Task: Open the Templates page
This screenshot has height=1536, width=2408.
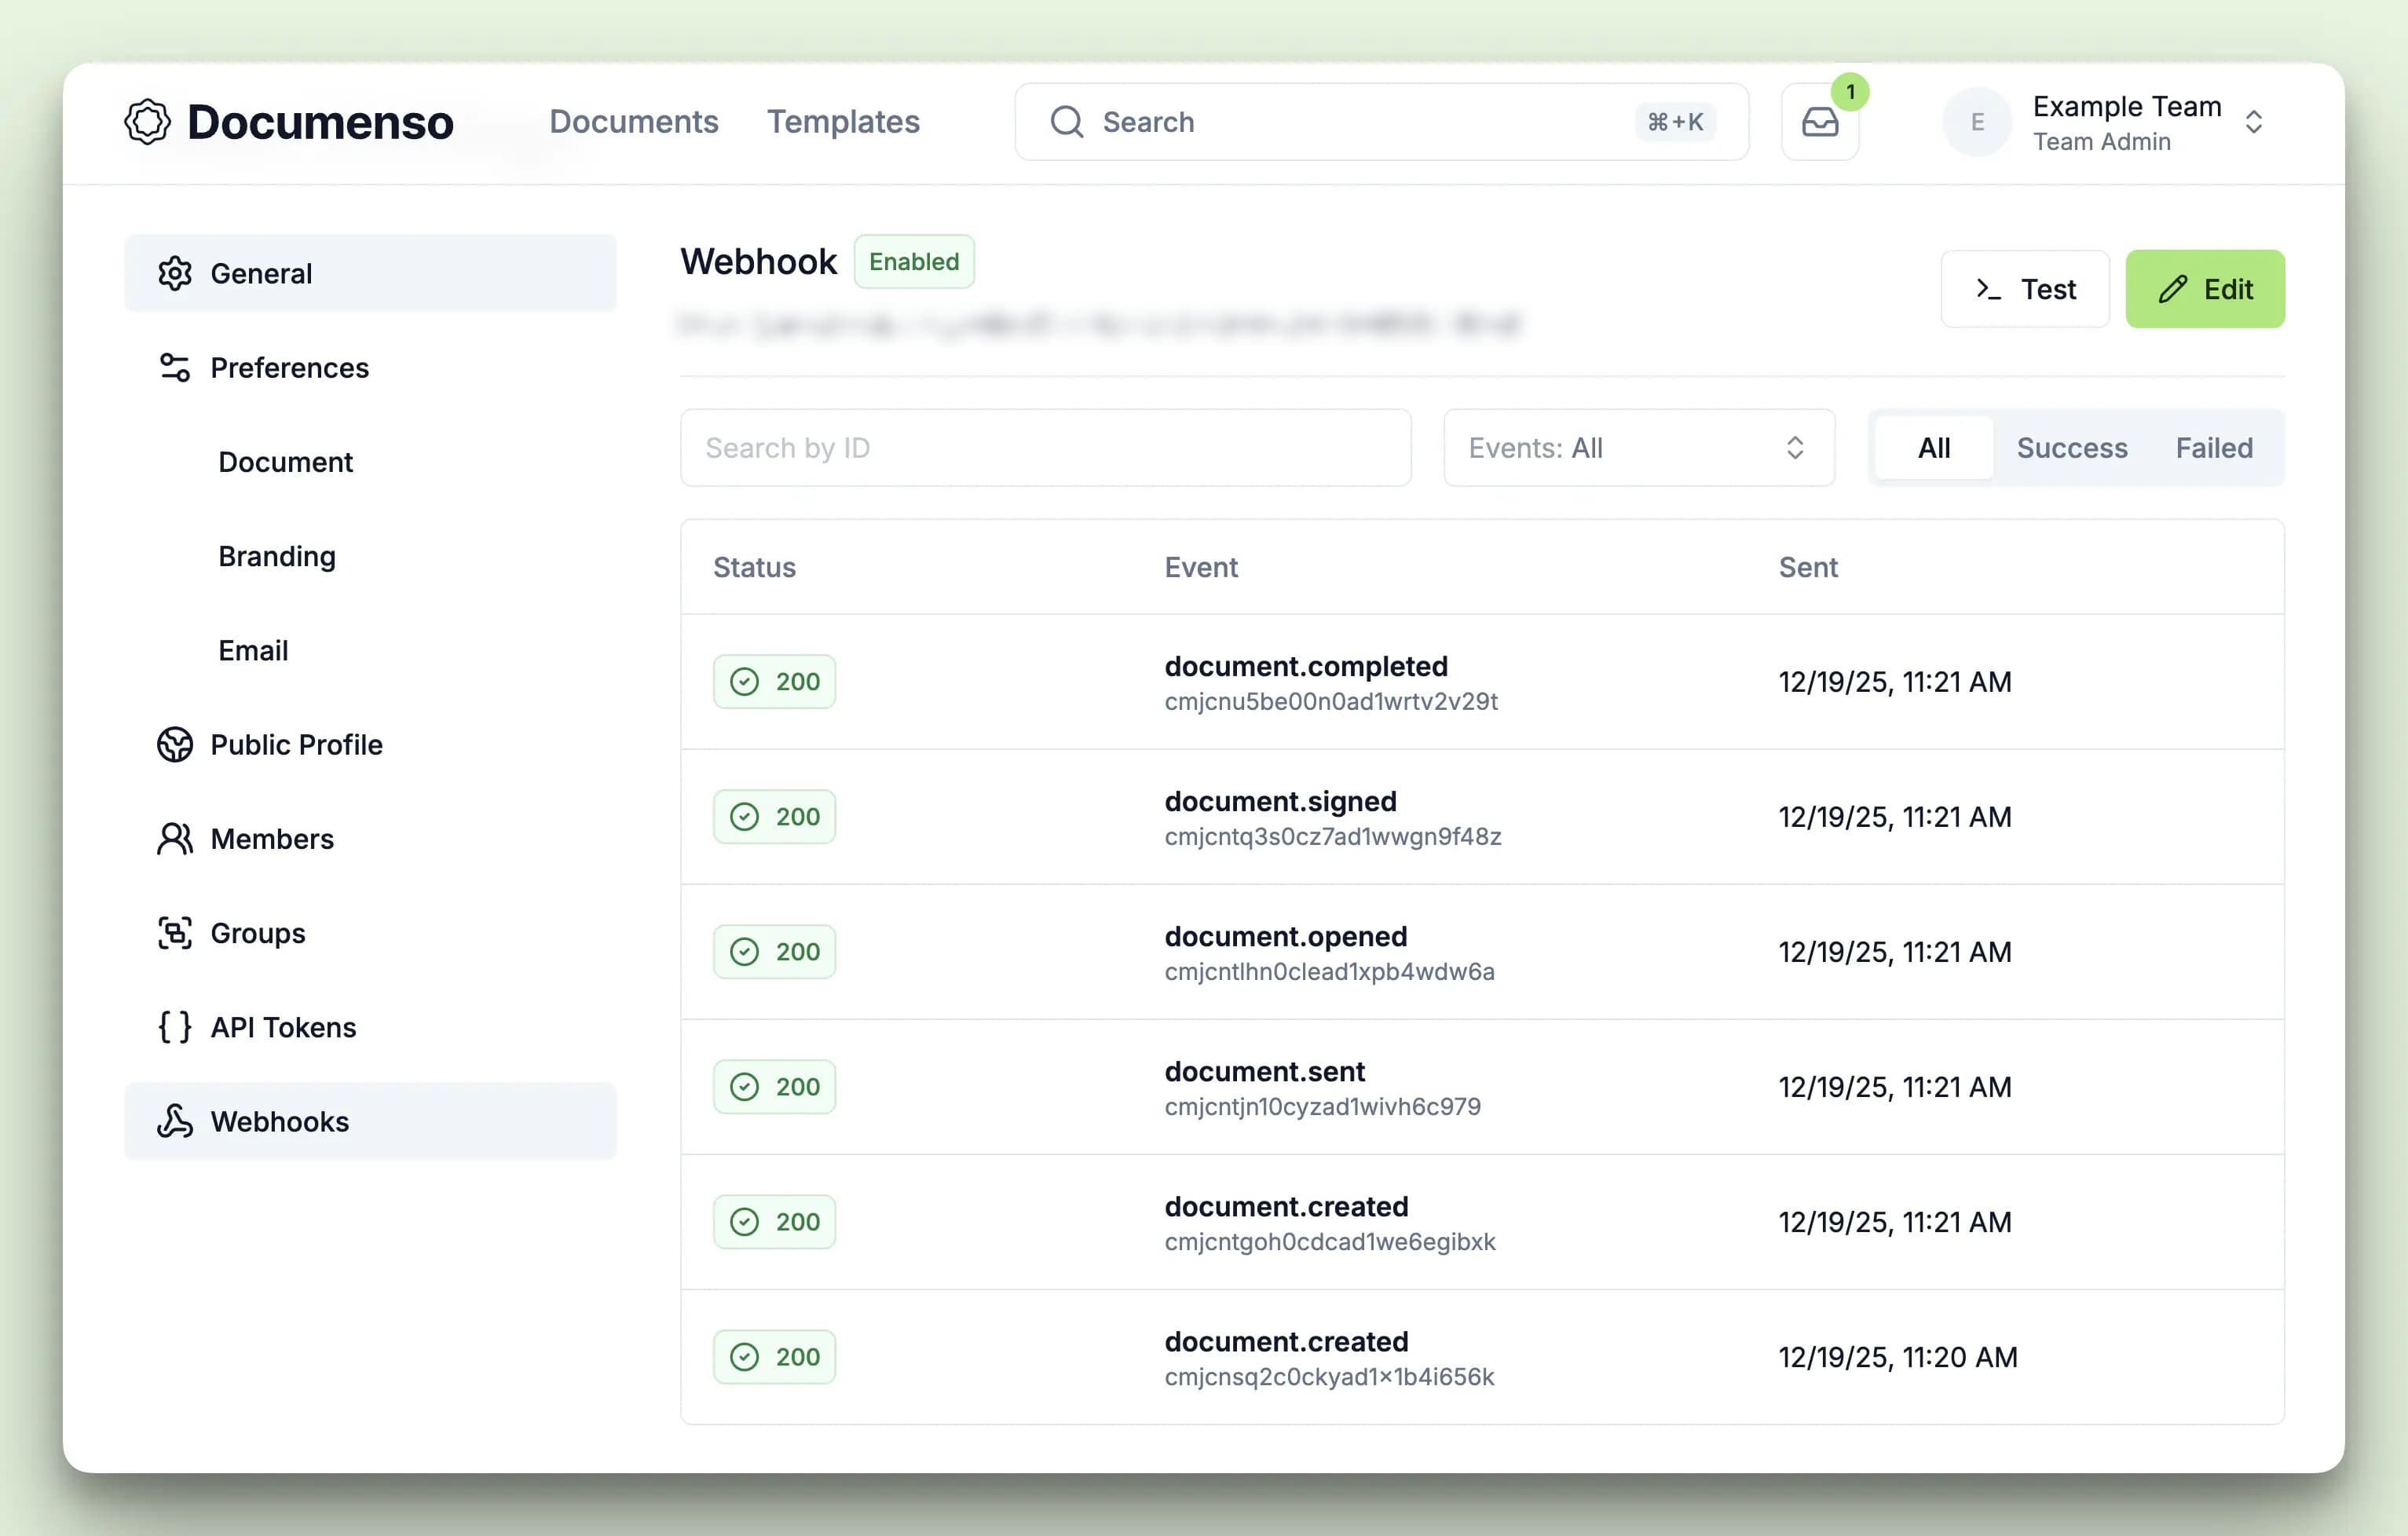Action: pos(843,121)
